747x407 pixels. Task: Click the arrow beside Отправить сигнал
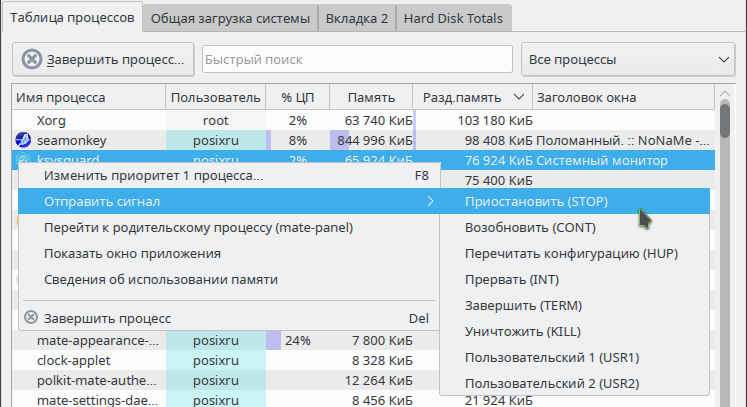click(x=430, y=201)
